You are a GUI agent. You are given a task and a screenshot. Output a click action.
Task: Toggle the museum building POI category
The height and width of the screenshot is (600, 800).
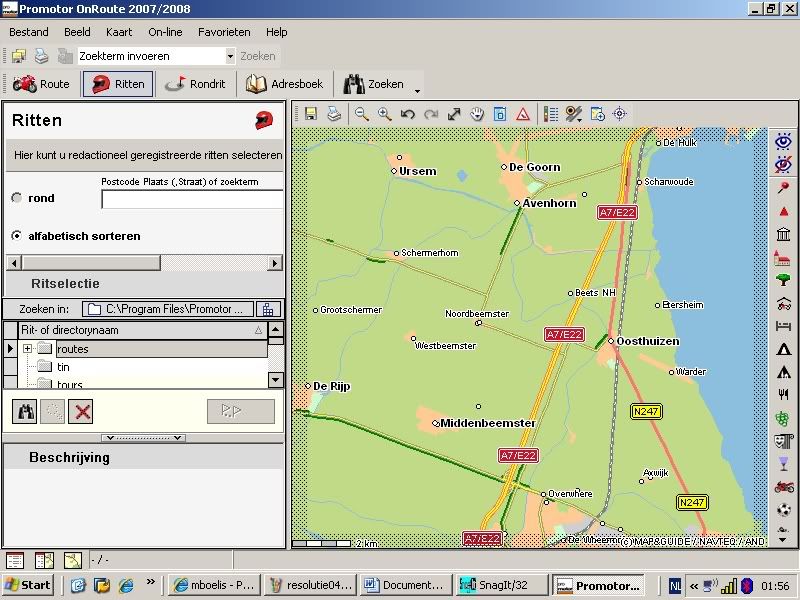(784, 234)
